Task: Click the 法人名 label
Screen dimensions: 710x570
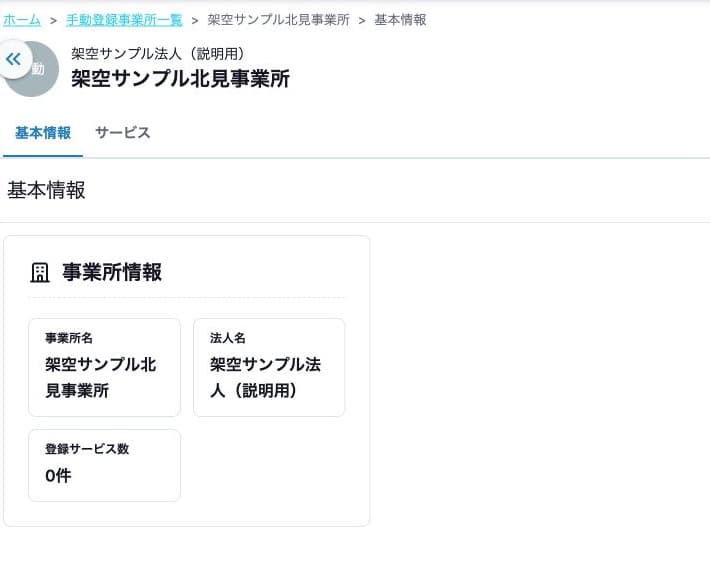Action: 228,338
